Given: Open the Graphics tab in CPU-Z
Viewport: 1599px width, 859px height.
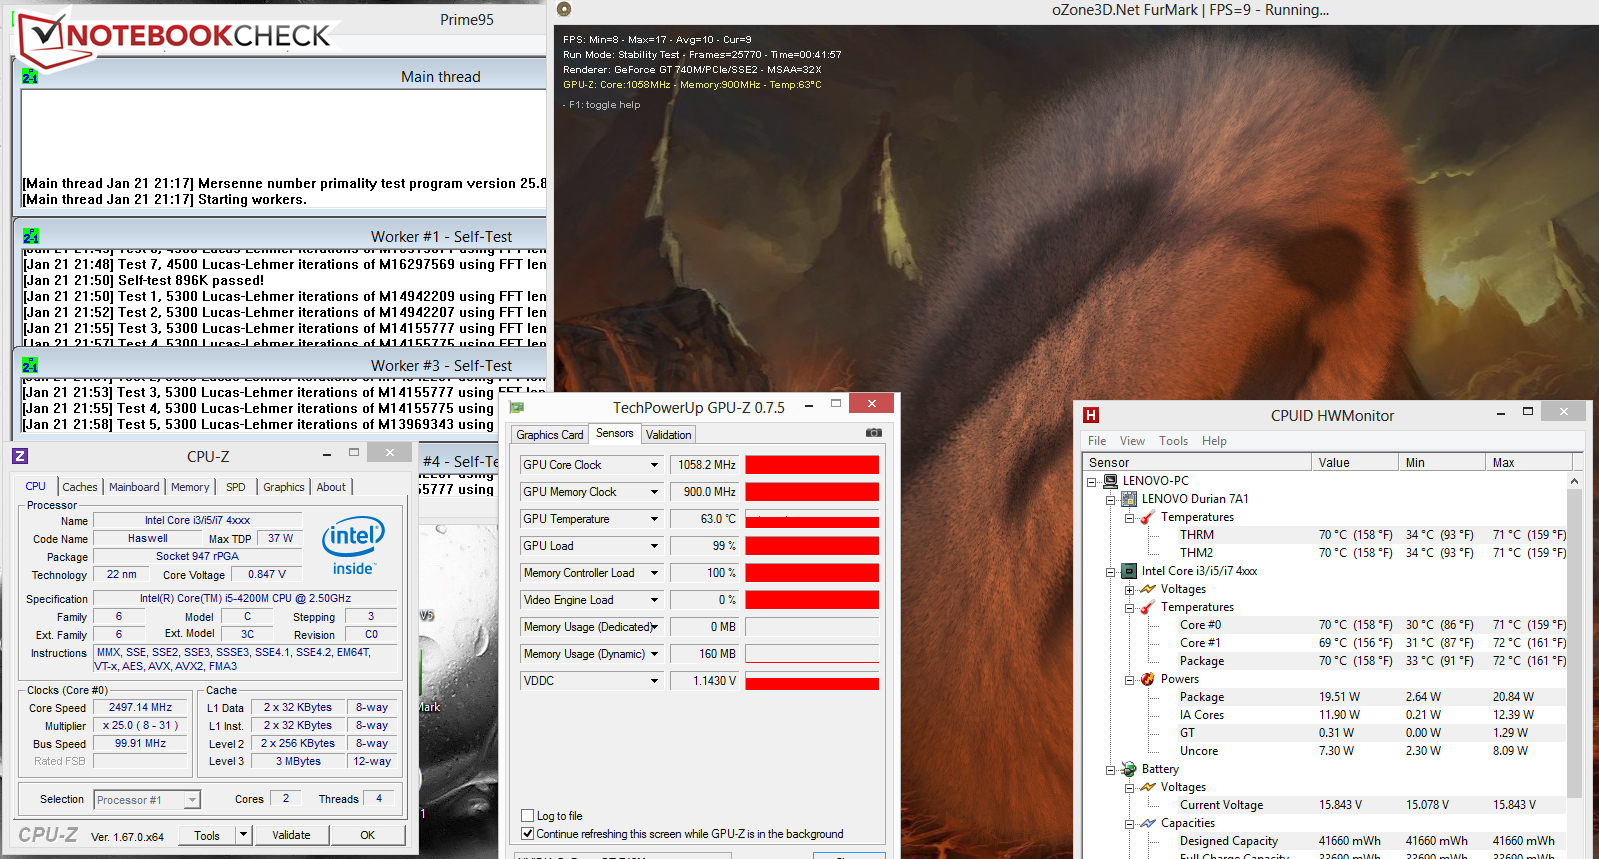Looking at the screenshot, I should (284, 487).
